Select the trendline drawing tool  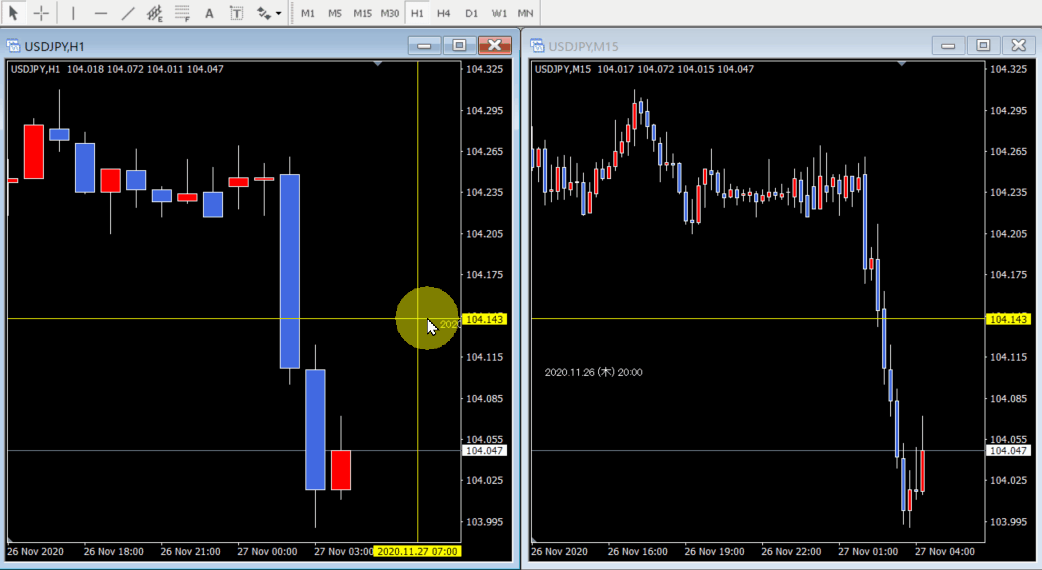[128, 13]
